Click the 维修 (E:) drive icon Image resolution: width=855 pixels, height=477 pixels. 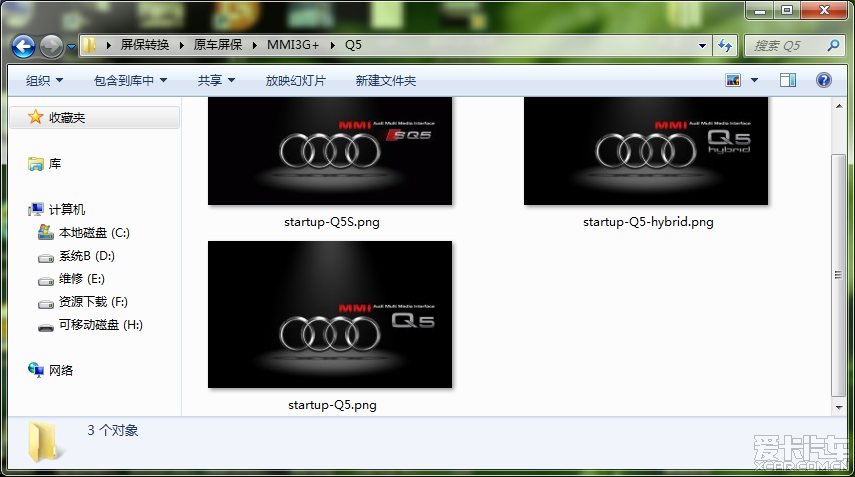pos(46,281)
